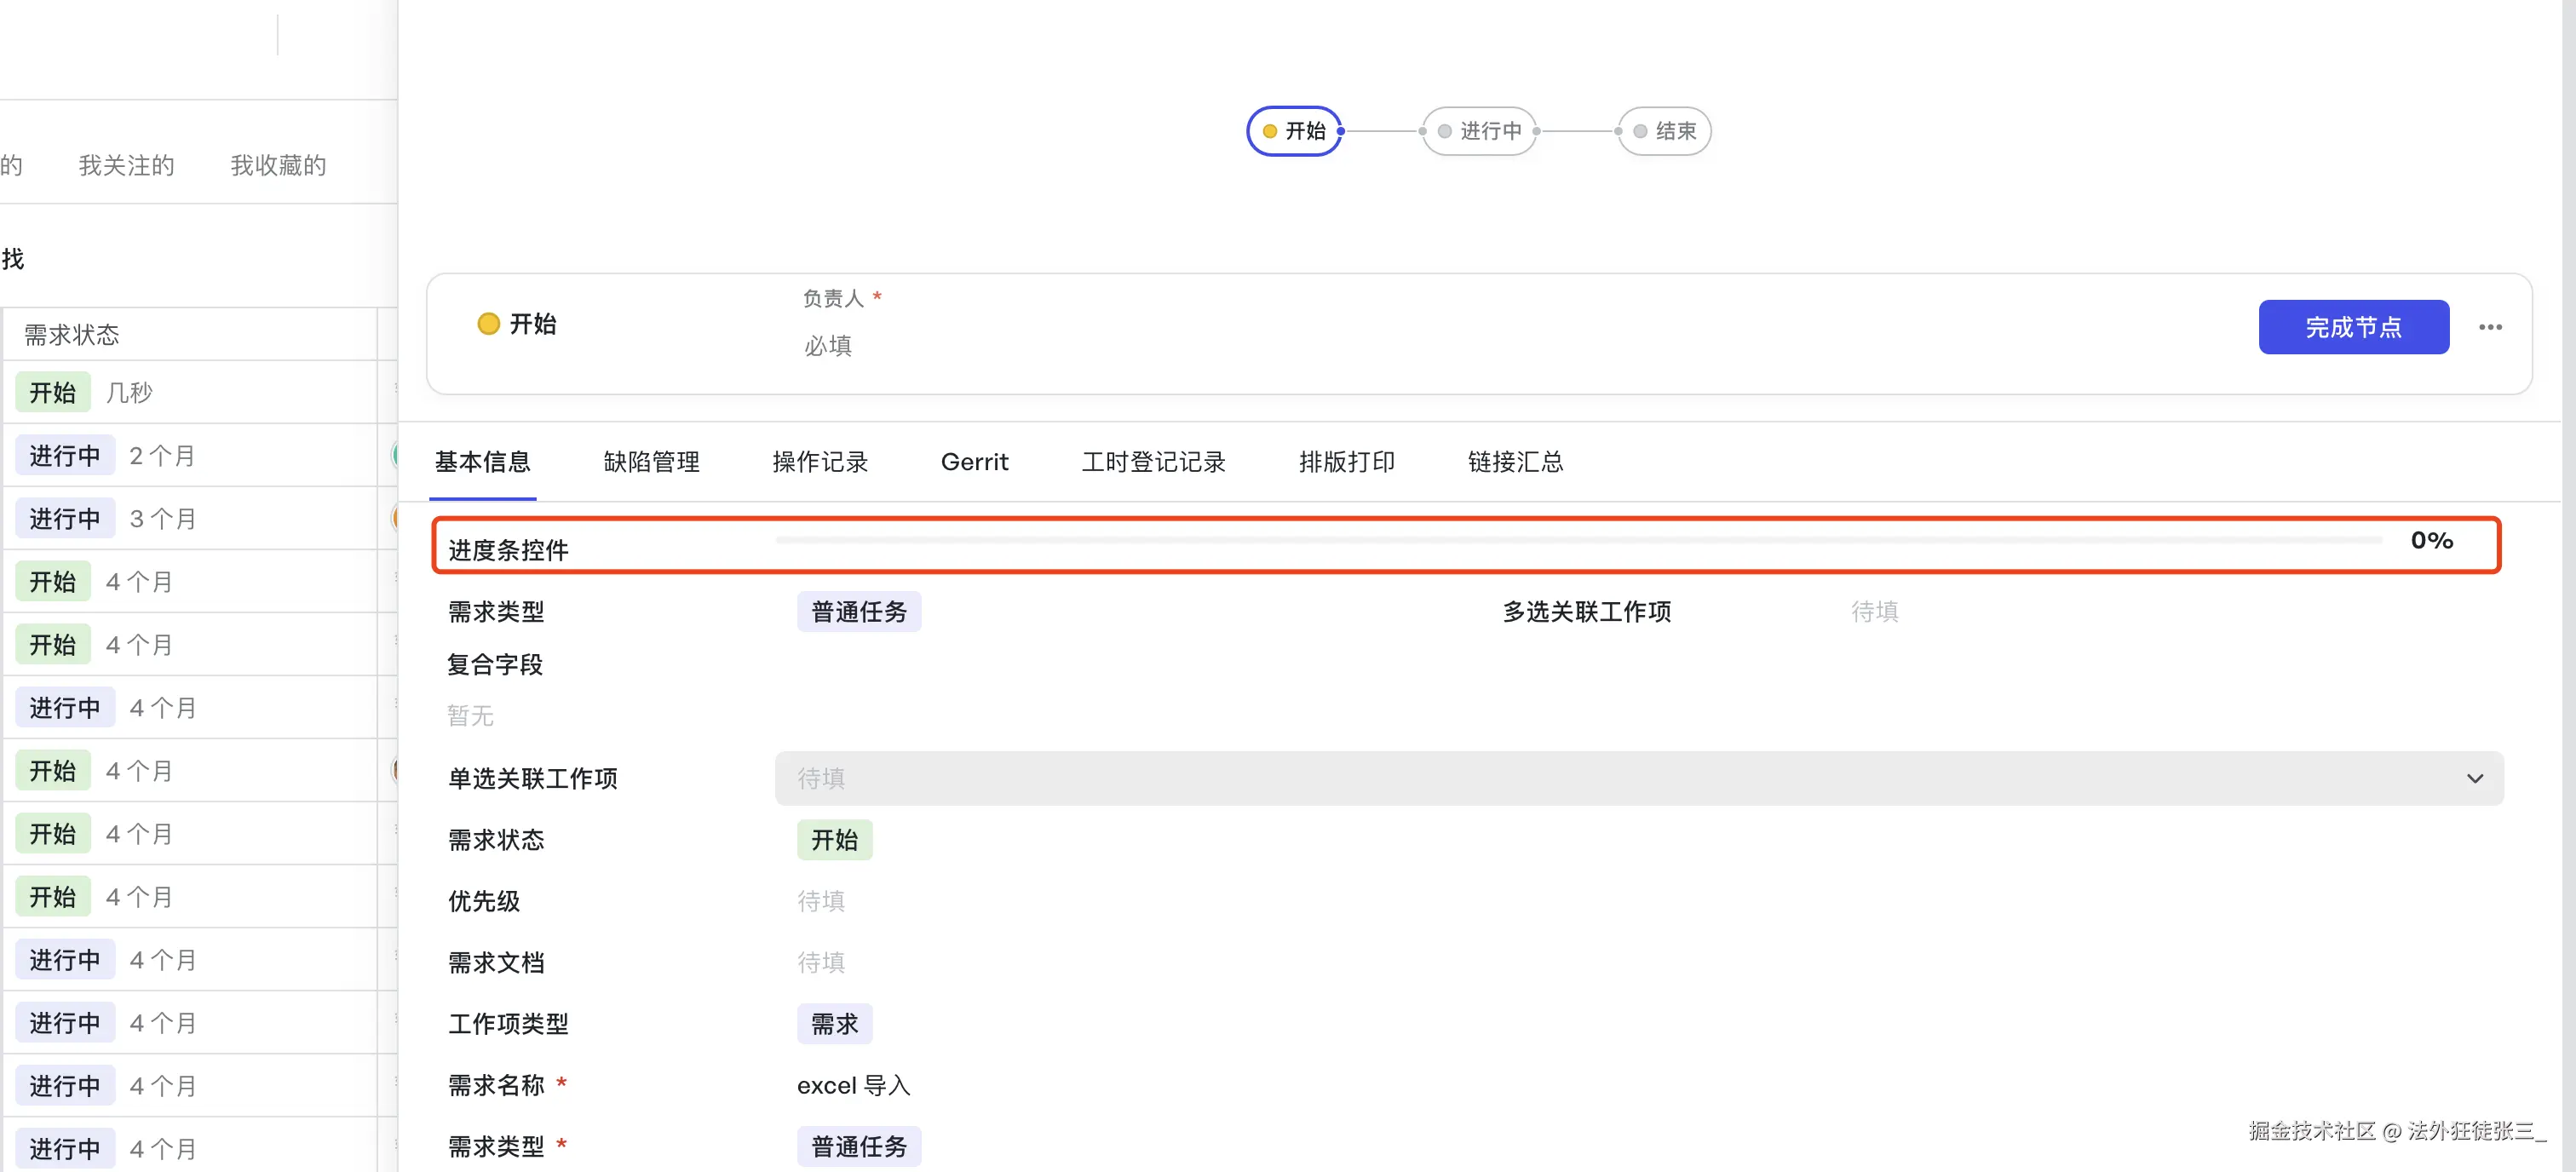Open the 我收藏的 filter link
This screenshot has height=1172, width=2576.
pyautogui.click(x=278, y=165)
